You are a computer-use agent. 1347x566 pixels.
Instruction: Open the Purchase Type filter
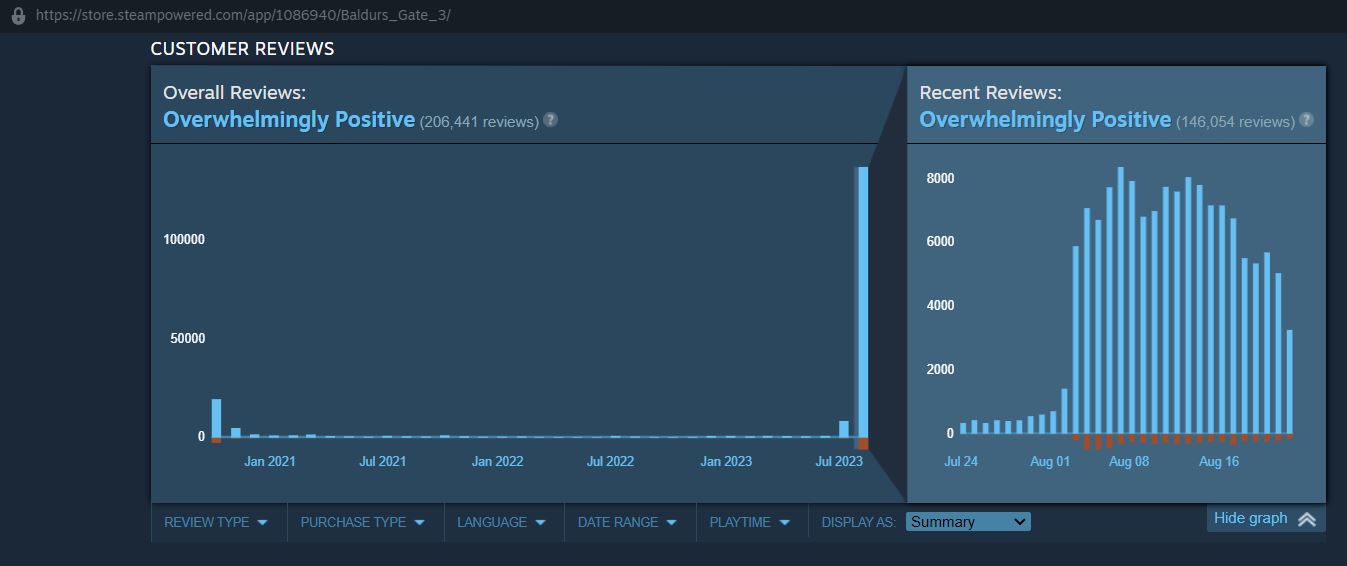coord(364,522)
